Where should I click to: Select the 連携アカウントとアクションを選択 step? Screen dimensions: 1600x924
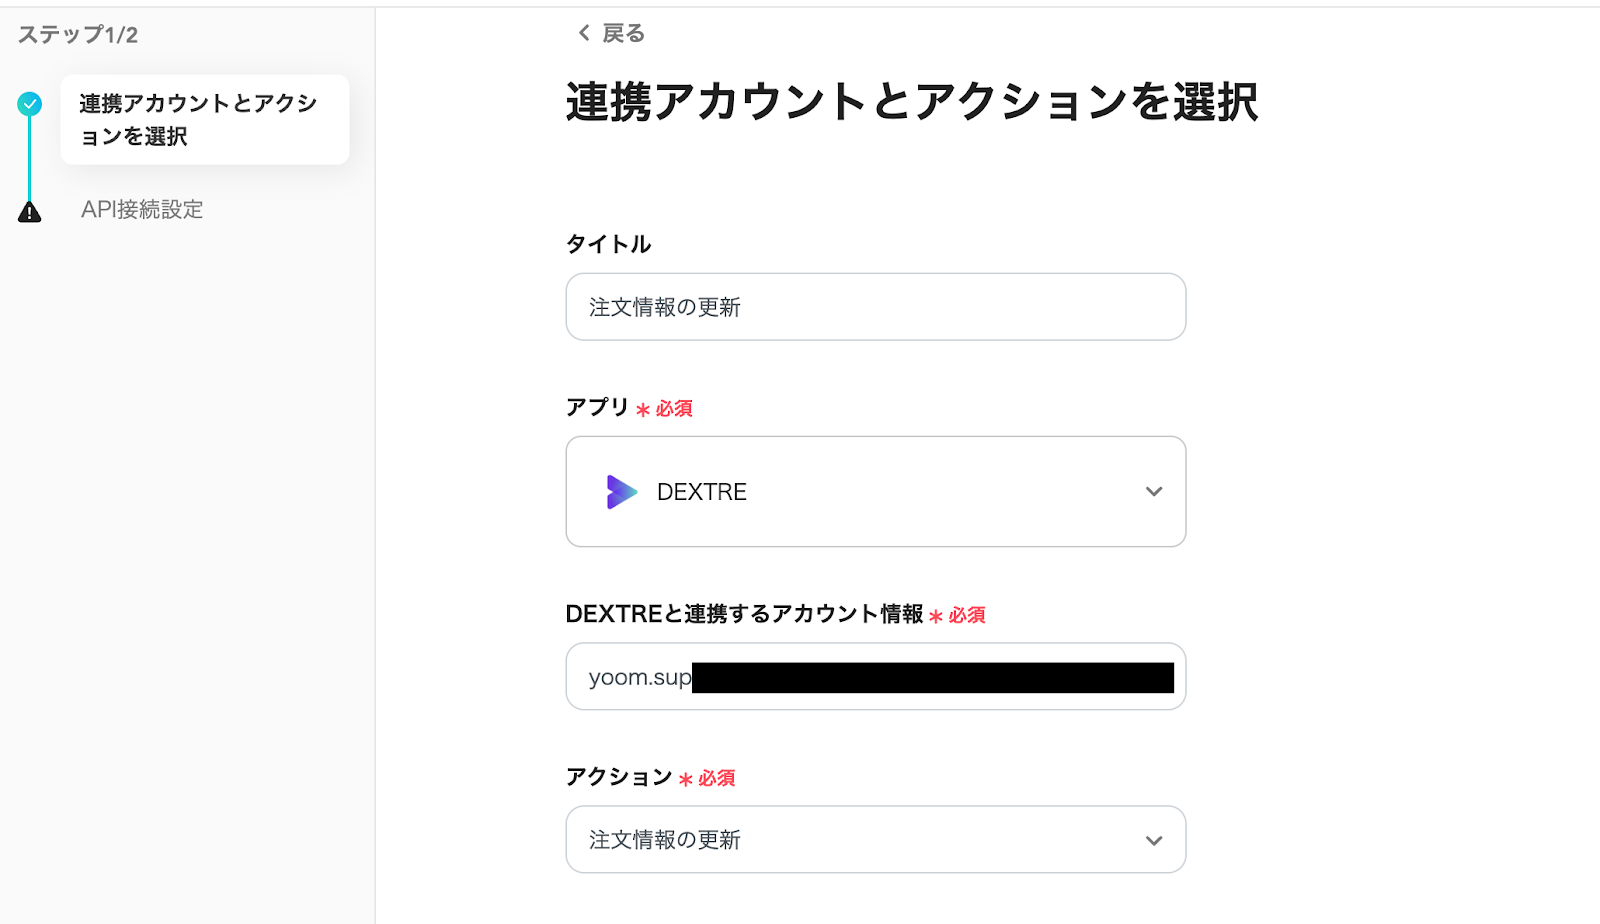pos(204,120)
